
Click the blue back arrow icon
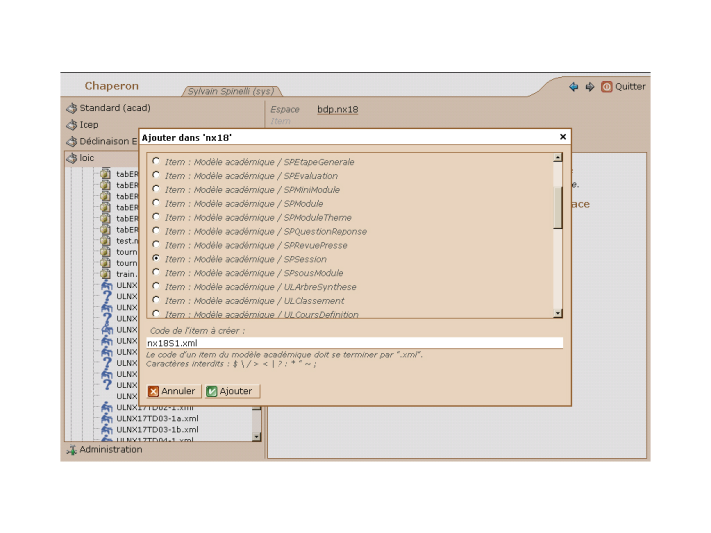point(574,87)
